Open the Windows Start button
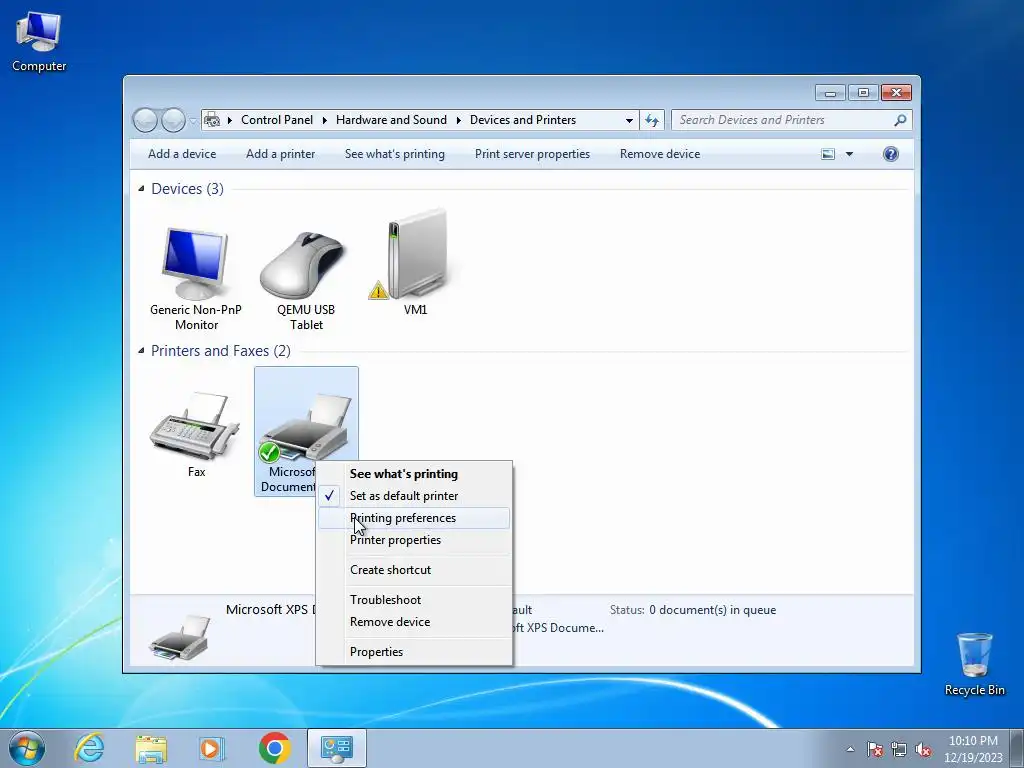The image size is (1024, 768). [27, 748]
